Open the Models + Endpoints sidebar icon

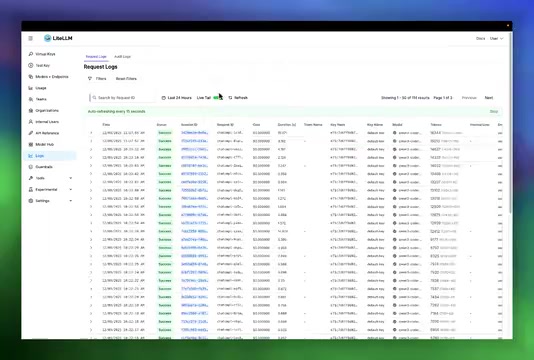[x=31, y=77]
